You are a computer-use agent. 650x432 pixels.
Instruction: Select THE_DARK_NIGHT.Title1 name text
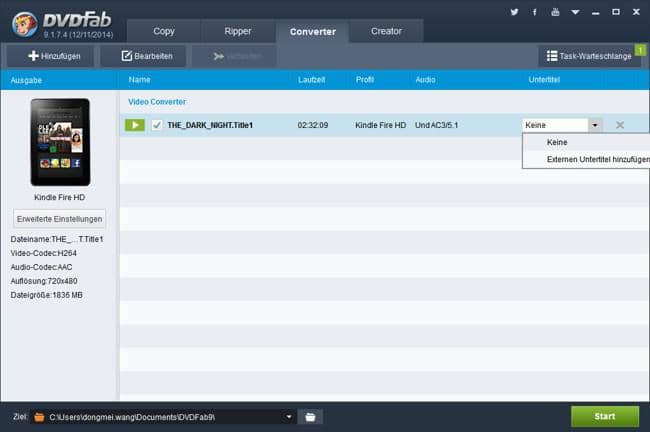point(210,125)
